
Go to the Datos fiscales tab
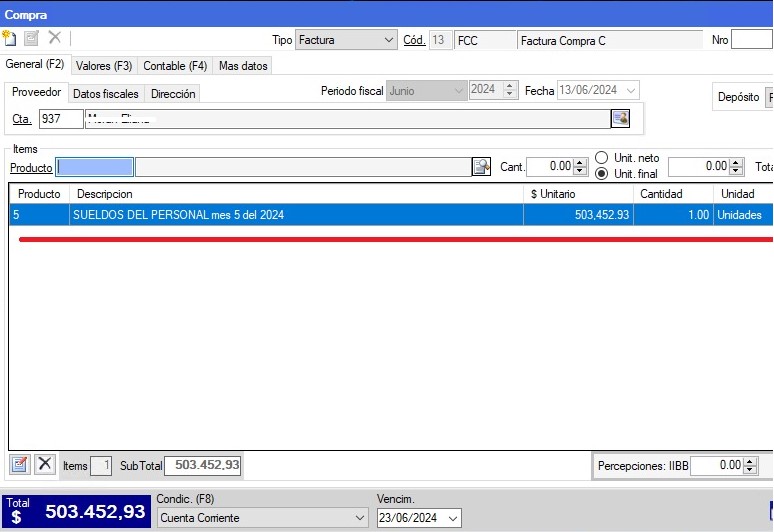106,93
